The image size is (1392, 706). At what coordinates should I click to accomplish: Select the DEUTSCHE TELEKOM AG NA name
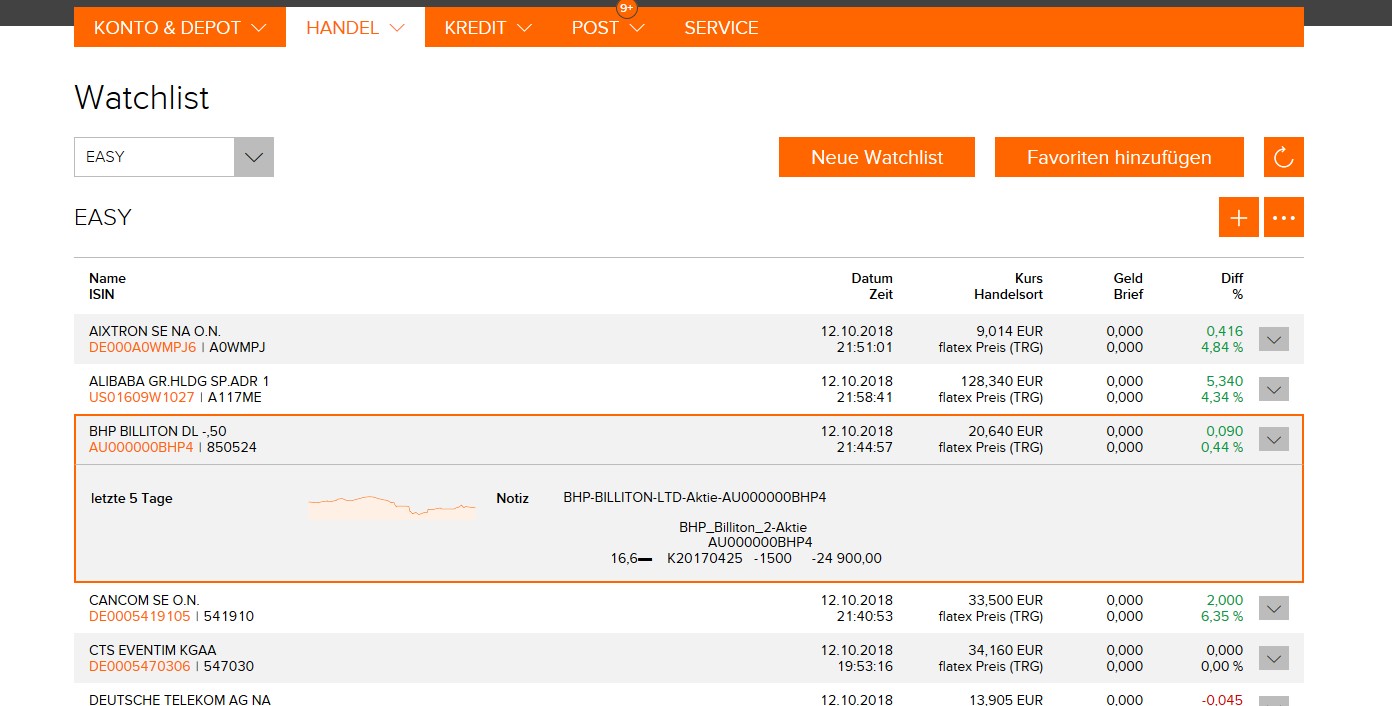(180, 700)
